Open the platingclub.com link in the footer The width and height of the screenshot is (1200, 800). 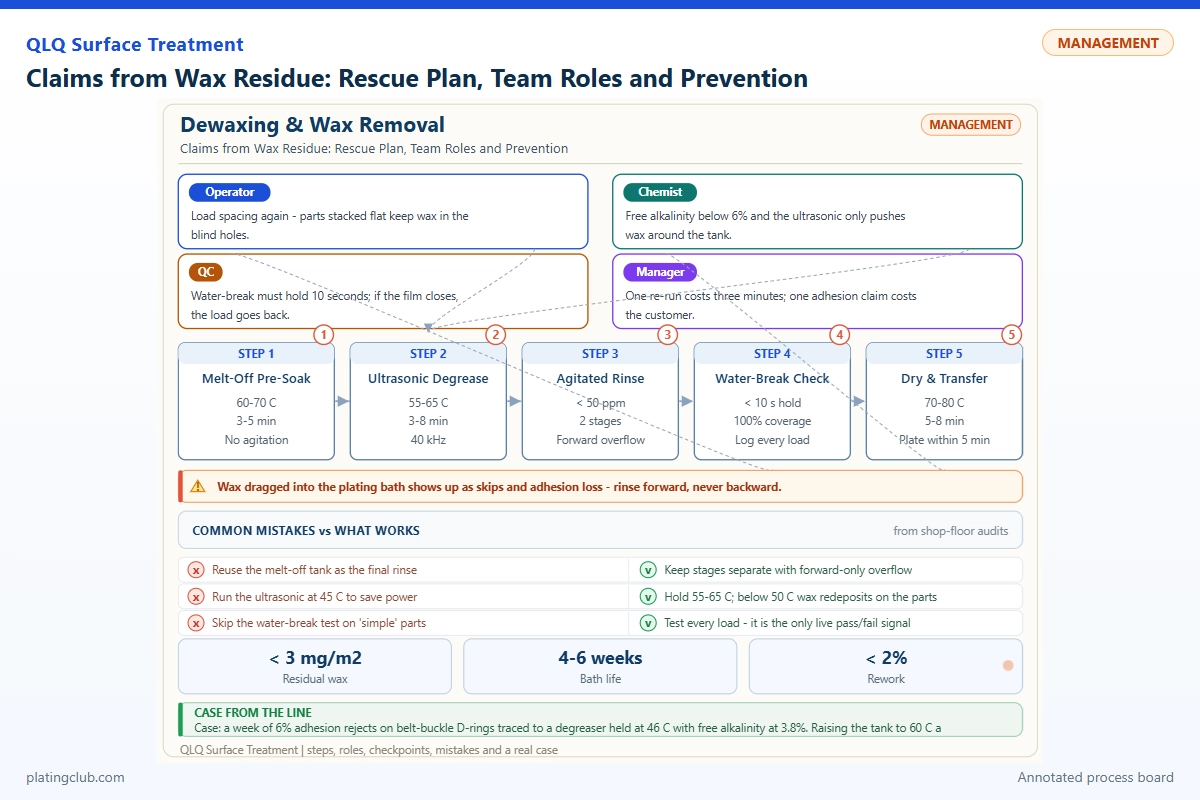pos(75,777)
